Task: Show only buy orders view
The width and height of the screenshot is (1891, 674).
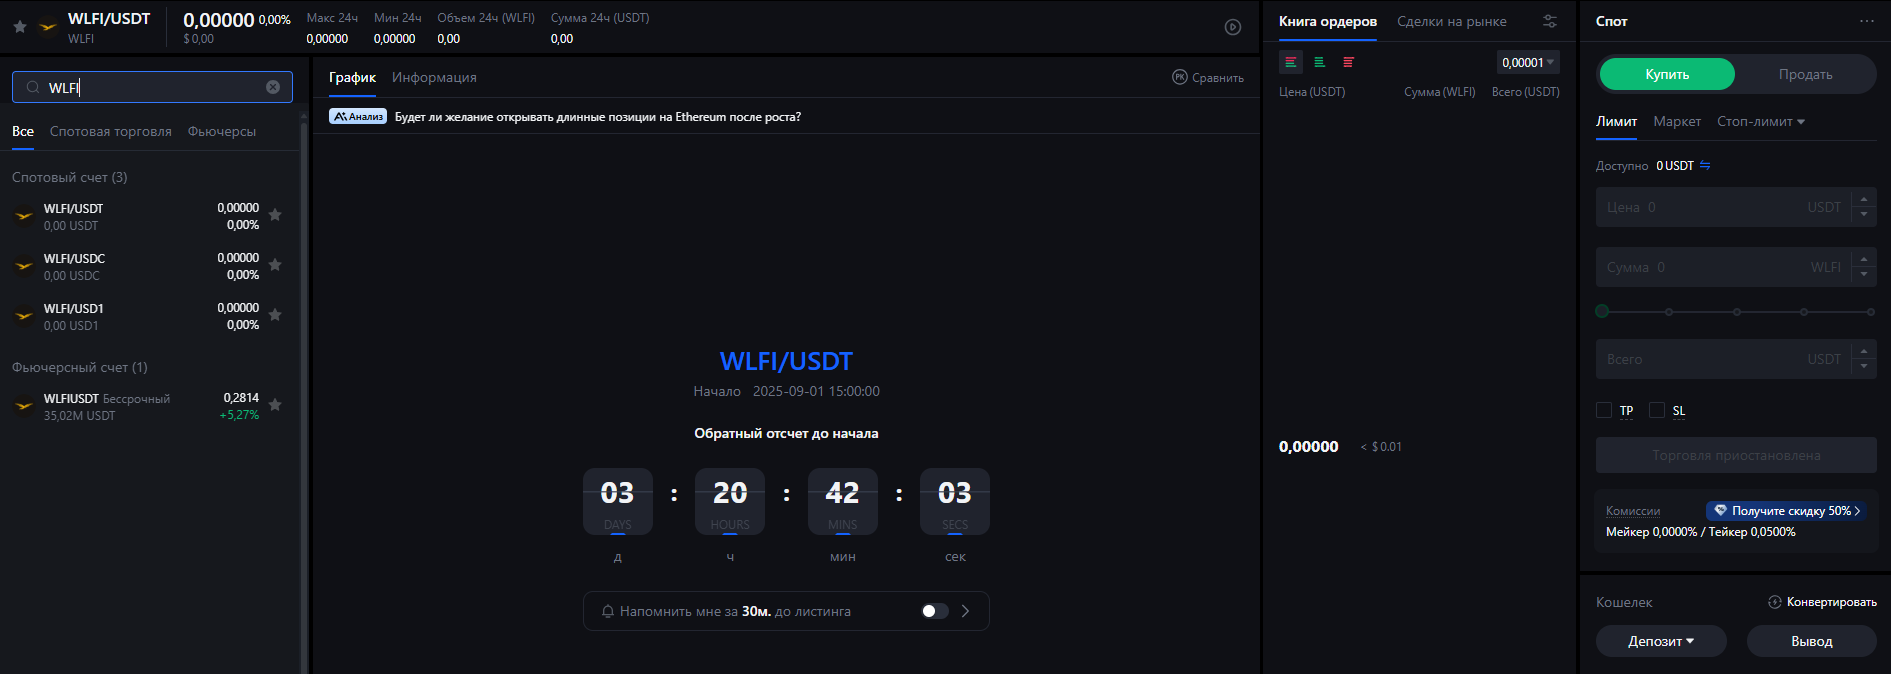Action: [x=1319, y=62]
